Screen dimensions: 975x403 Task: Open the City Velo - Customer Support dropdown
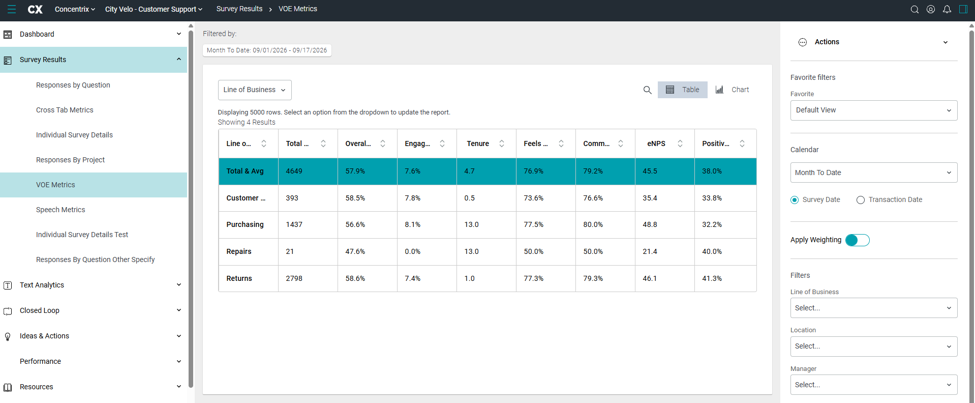tap(154, 9)
